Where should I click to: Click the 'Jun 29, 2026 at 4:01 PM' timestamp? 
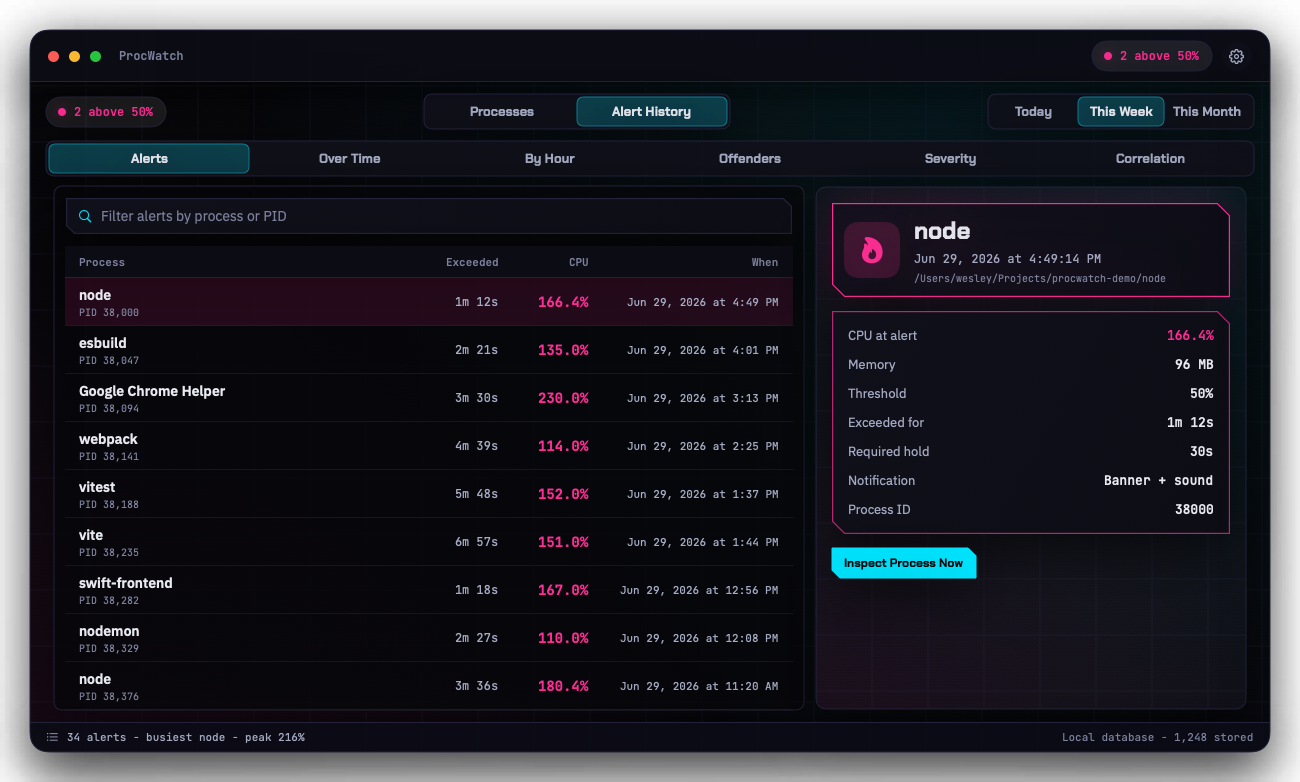click(x=702, y=350)
